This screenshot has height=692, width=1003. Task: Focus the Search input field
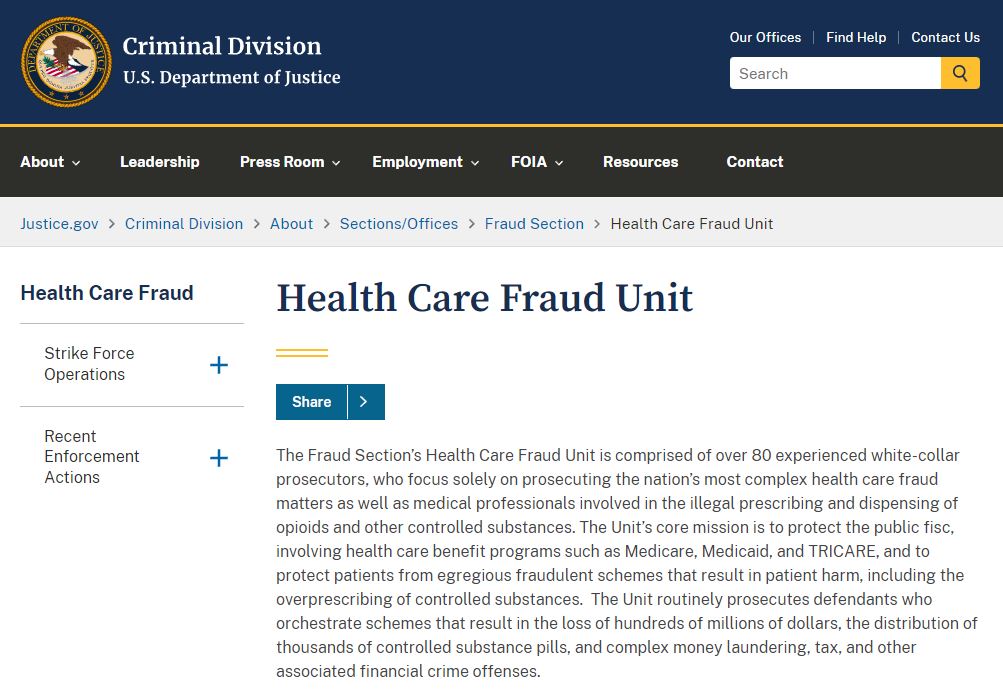coord(835,73)
